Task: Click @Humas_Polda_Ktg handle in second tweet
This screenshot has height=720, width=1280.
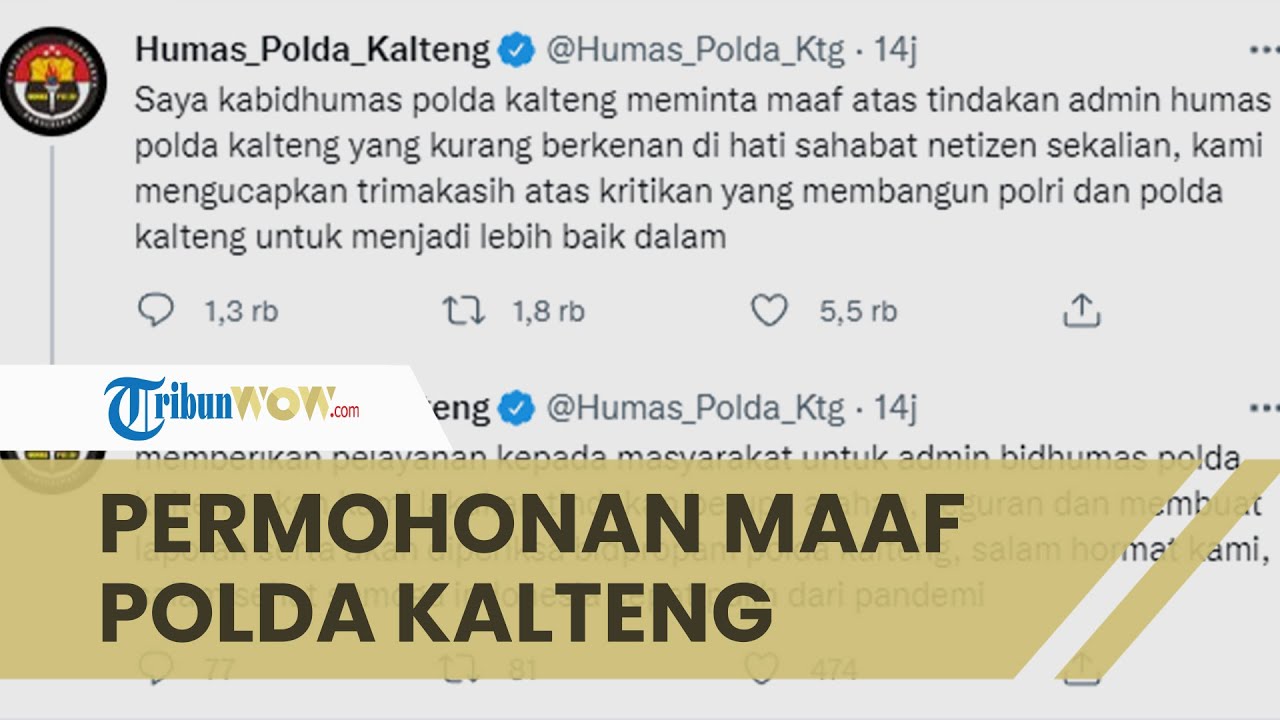Action: coord(696,407)
